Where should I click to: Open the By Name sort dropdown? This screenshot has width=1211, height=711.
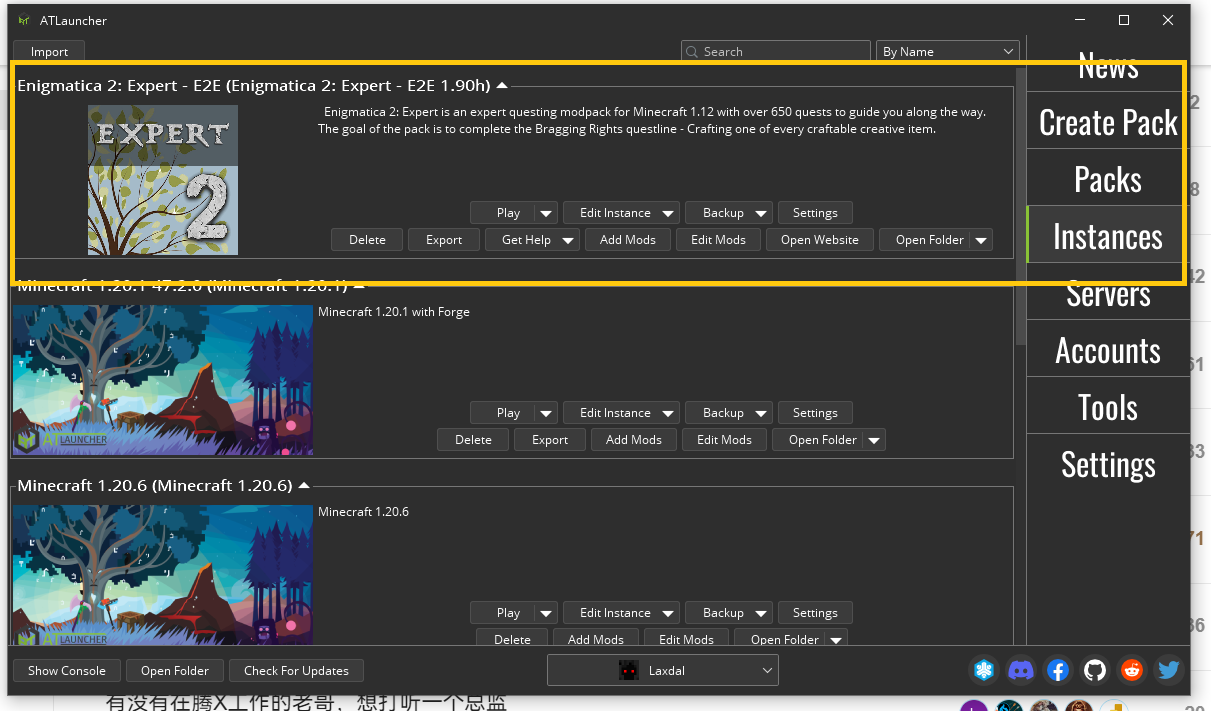[x=947, y=52]
